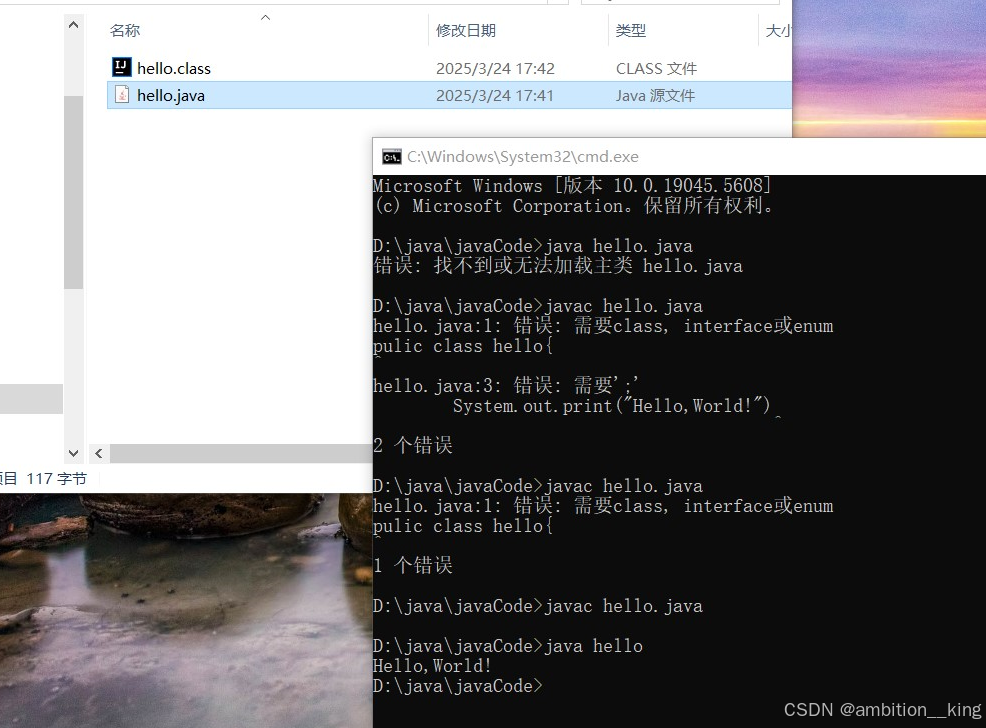Click the down arrow on the vertical scrollbar

[x=73, y=452]
